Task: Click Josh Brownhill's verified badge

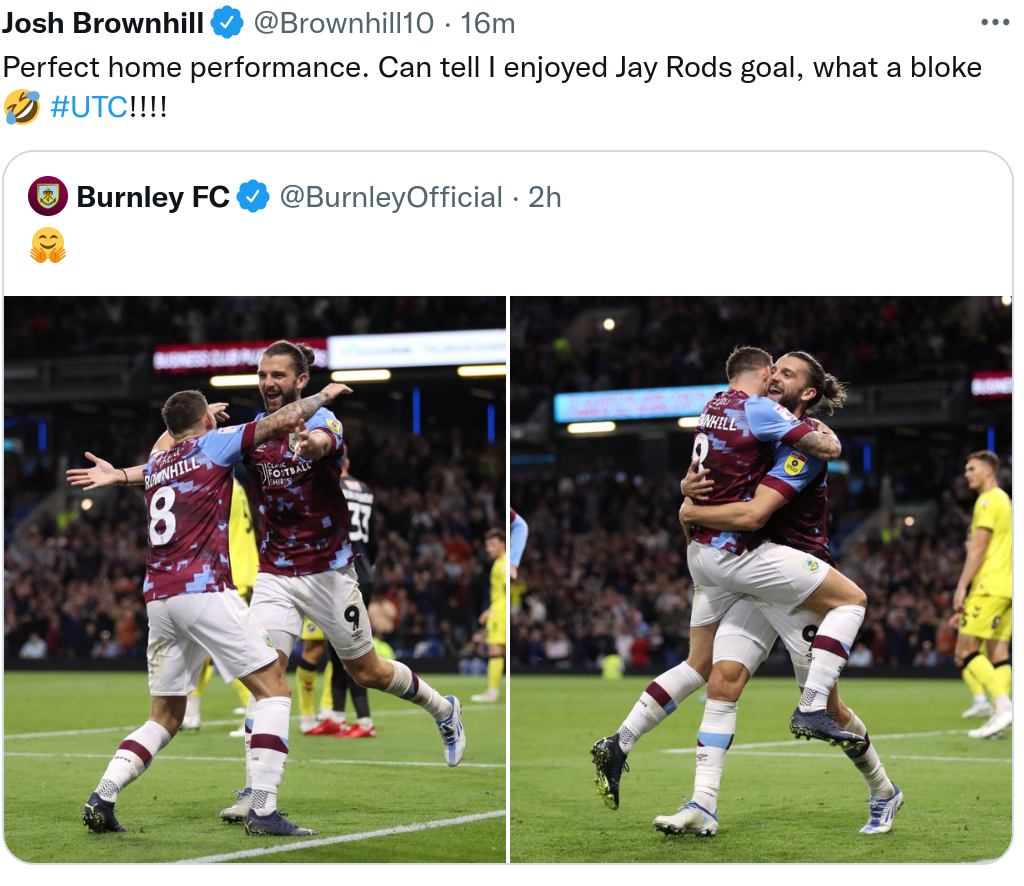Action: pyautogui.click(x=227, y=24)
